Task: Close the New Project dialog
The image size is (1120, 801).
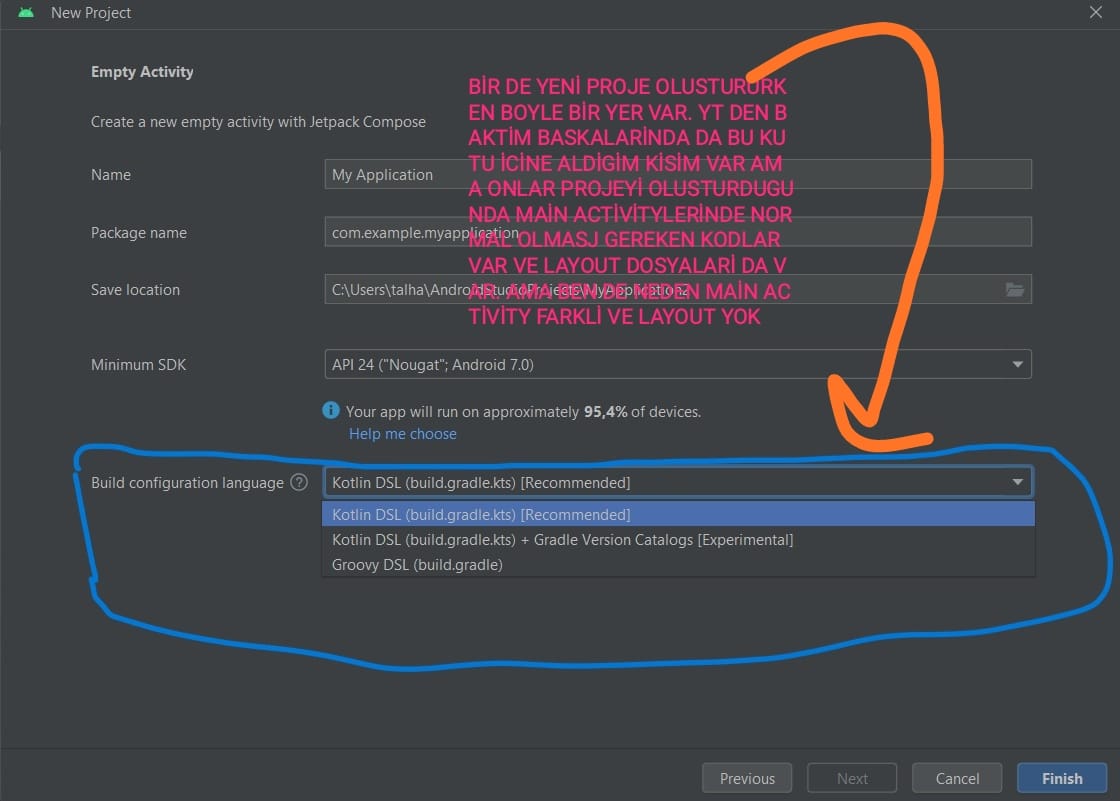Action: (x=1096, y=12)
